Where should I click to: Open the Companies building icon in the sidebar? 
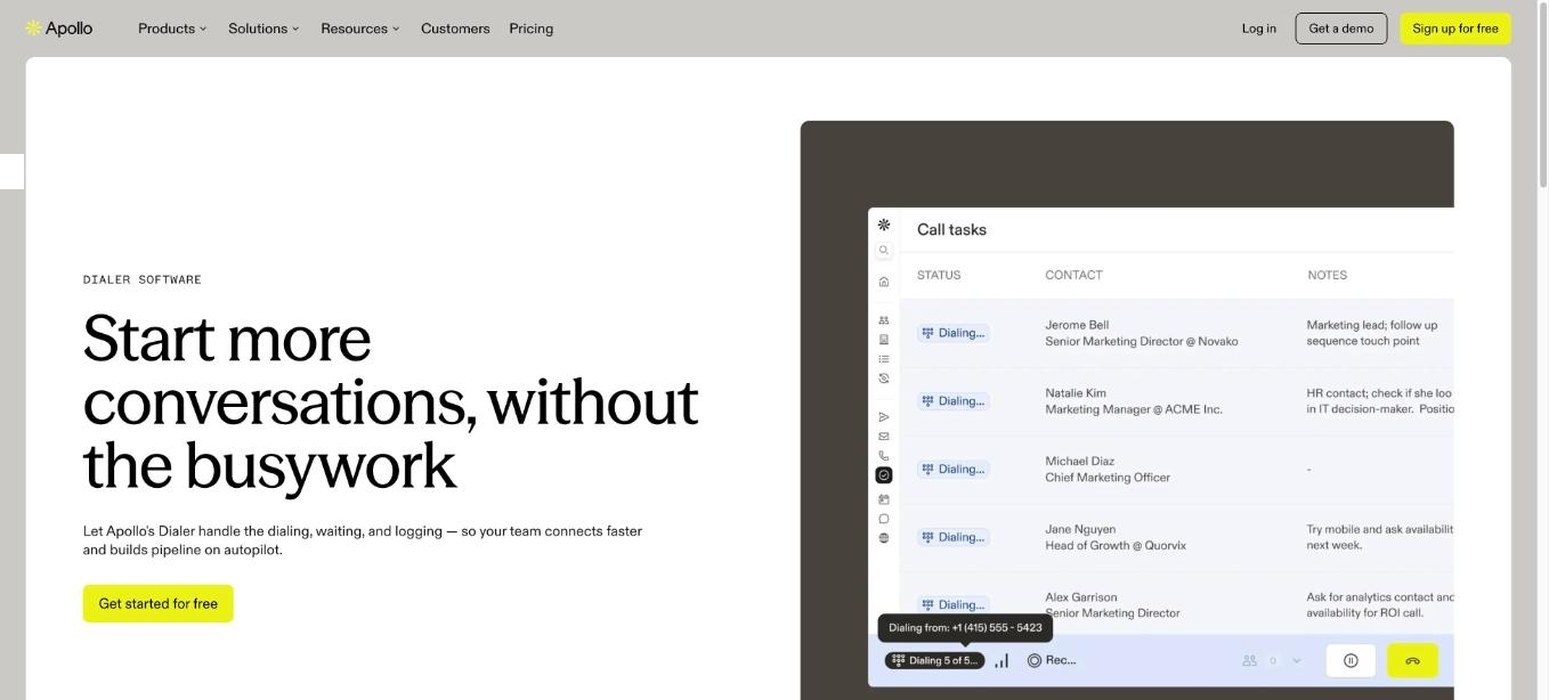point(884,339)
